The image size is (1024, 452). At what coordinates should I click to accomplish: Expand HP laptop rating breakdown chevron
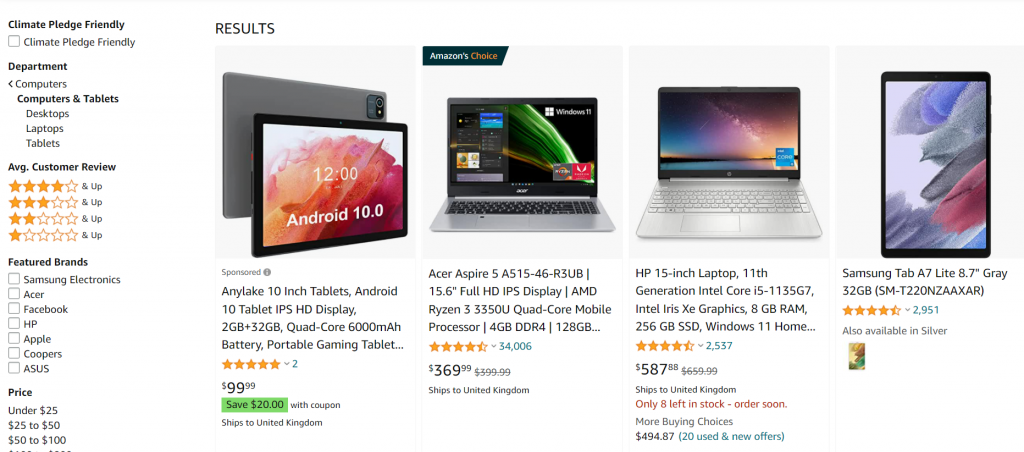[700, 347]
